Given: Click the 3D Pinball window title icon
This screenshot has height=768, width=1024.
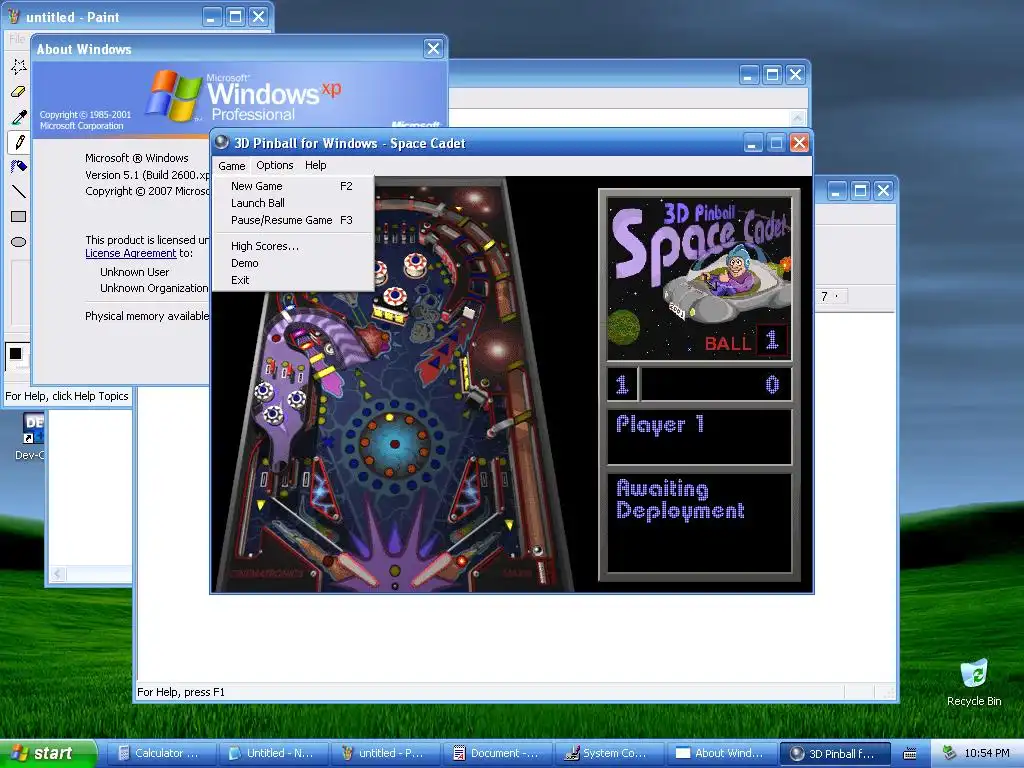Looking at the screenshot, I should point(222,142).
